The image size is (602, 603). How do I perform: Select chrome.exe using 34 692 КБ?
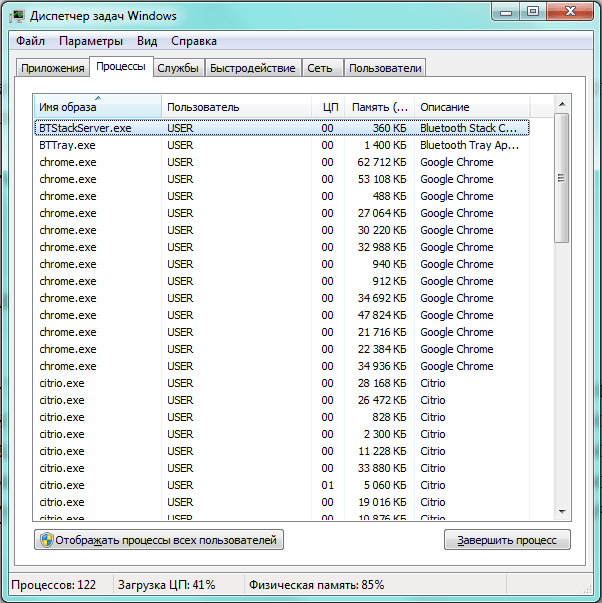point(282,298)
